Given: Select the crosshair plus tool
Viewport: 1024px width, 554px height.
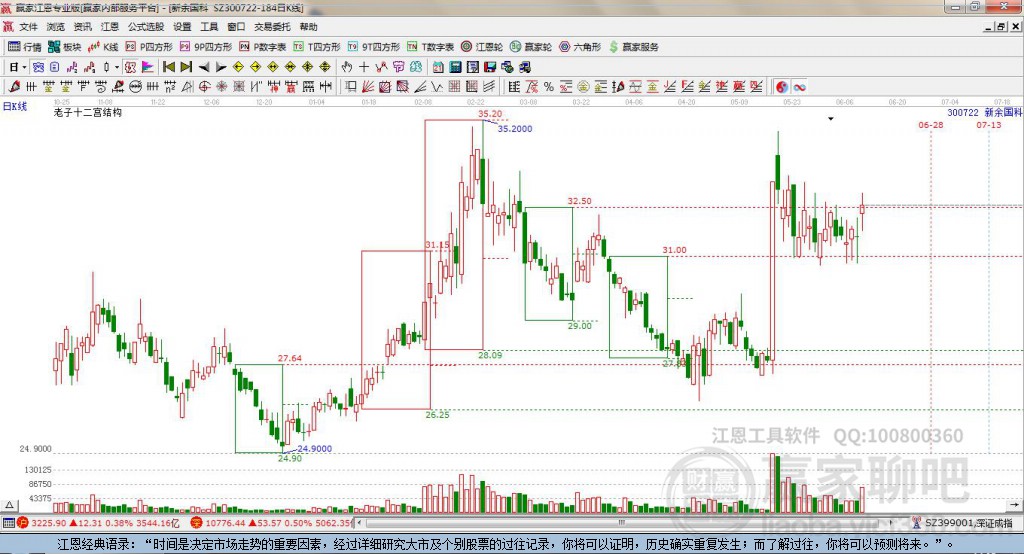Looking at the screenshot, I should click(364, 67).
